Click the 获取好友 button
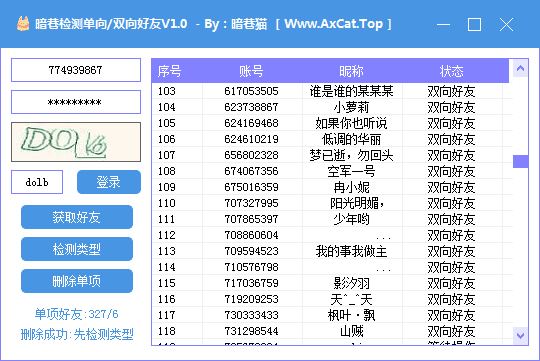Screen dimensions: 540x361 click(x=77, y=217)
